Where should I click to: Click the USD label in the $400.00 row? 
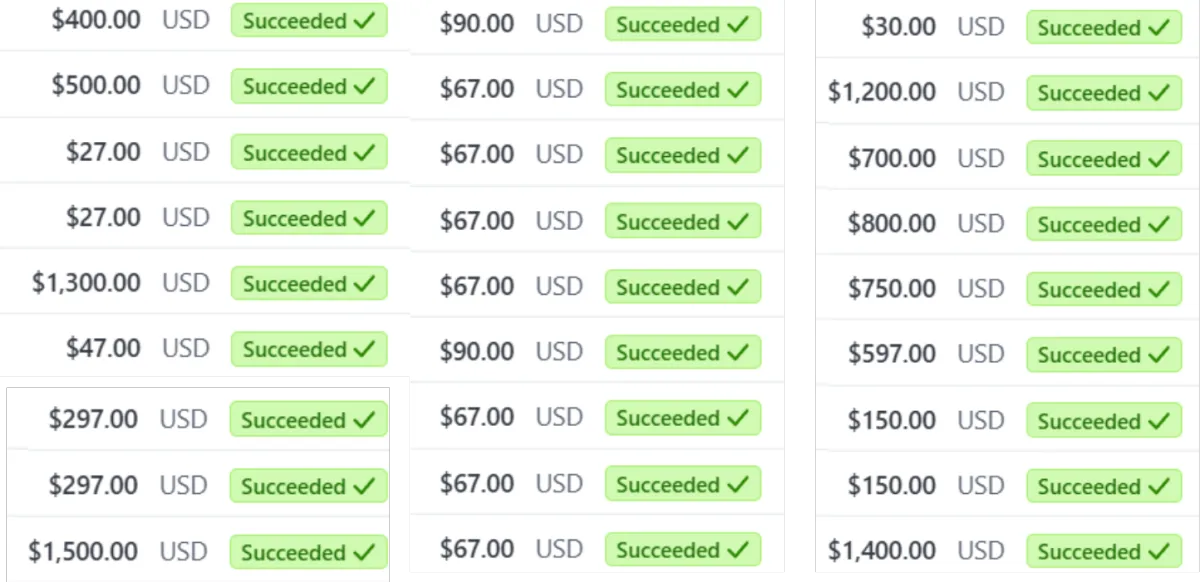click(x=186, y=20)
